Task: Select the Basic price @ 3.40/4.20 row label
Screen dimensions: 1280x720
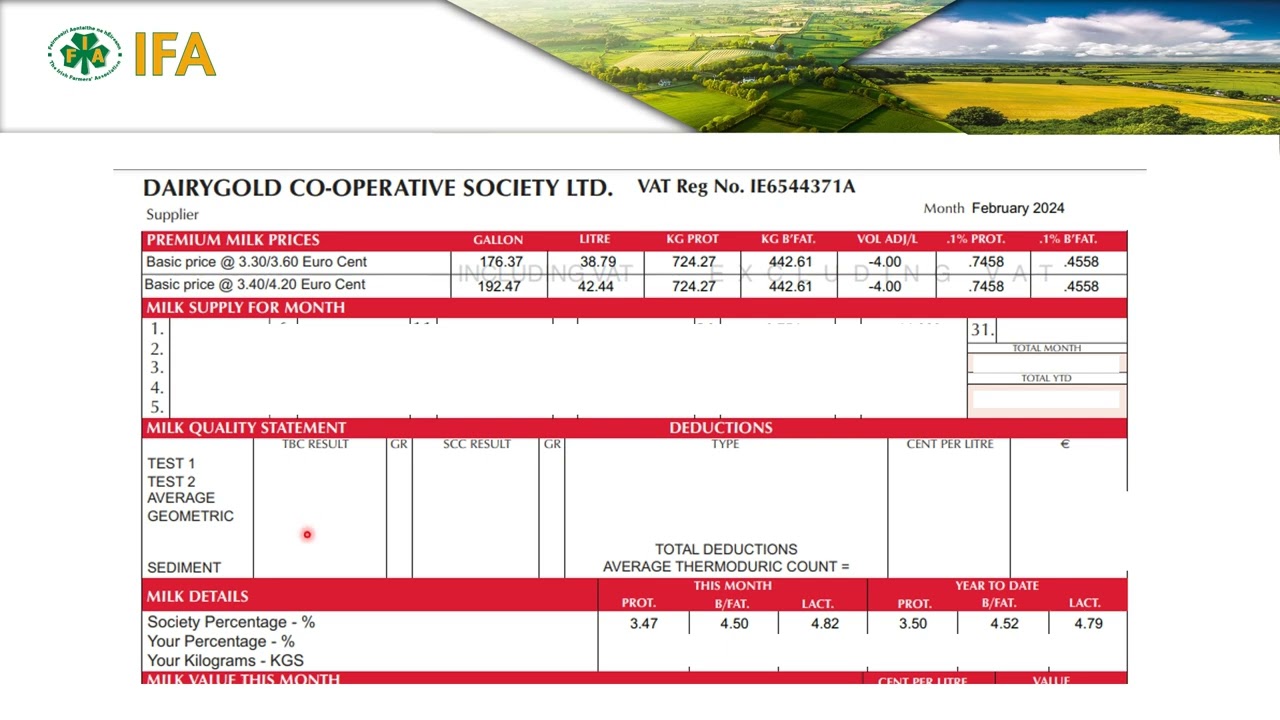Action: [x=255, y=285]
